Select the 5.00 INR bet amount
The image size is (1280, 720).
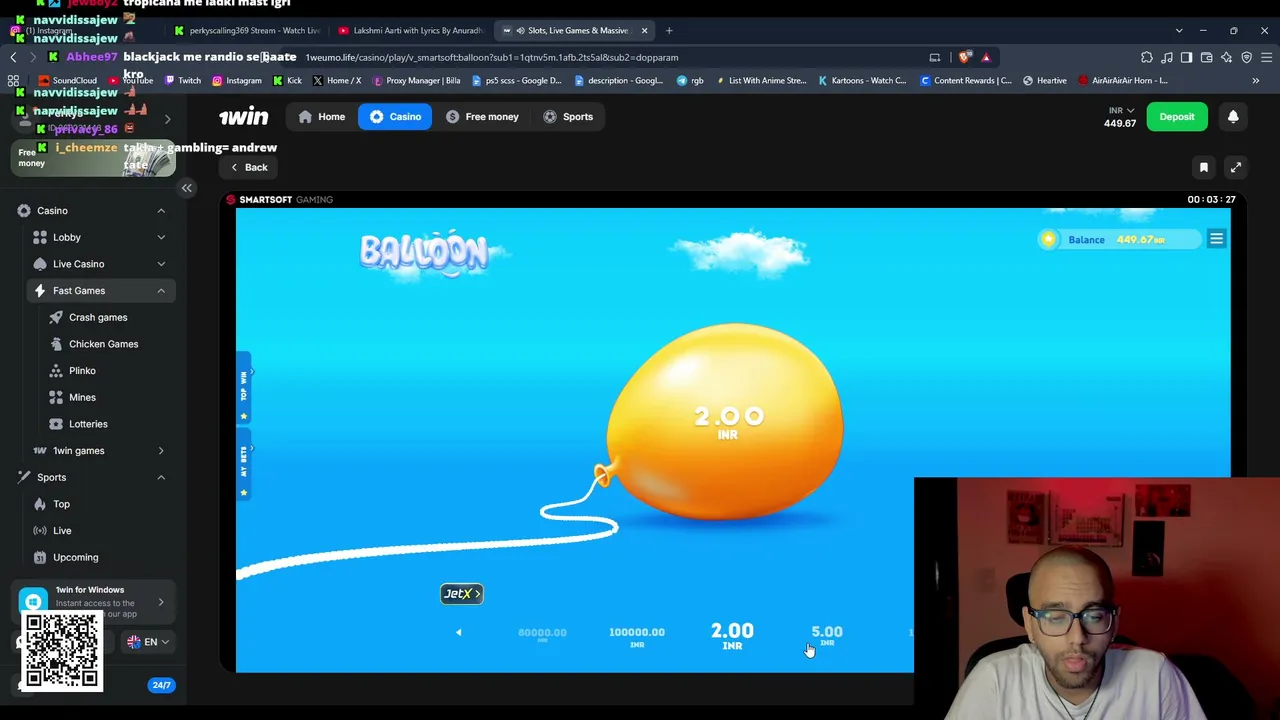[x=827, y=635]
